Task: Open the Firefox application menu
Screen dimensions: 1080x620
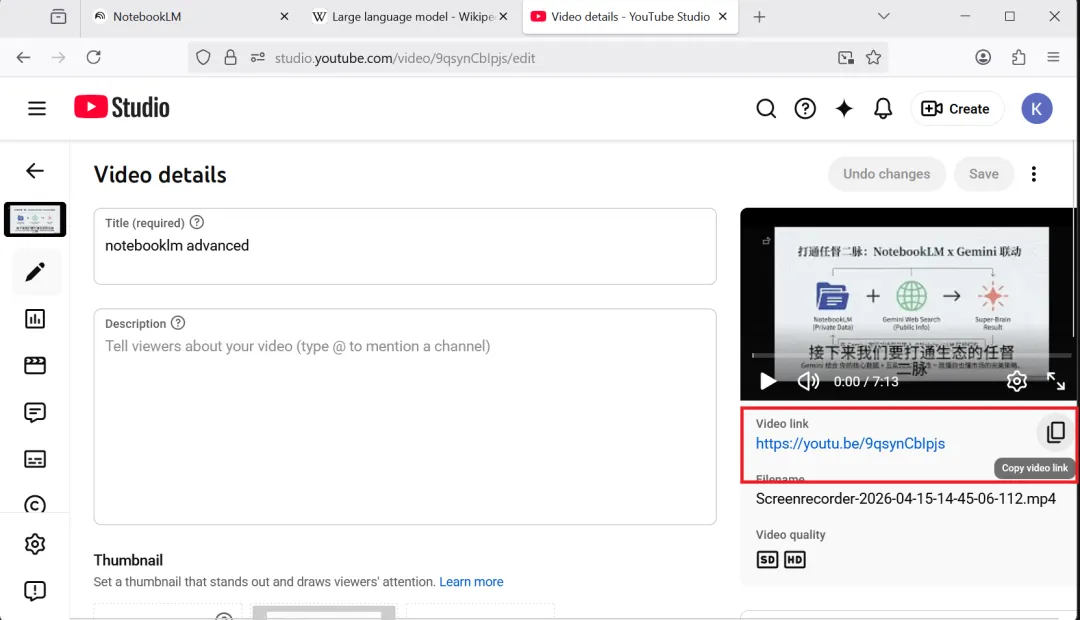Action: [1053, 58]
